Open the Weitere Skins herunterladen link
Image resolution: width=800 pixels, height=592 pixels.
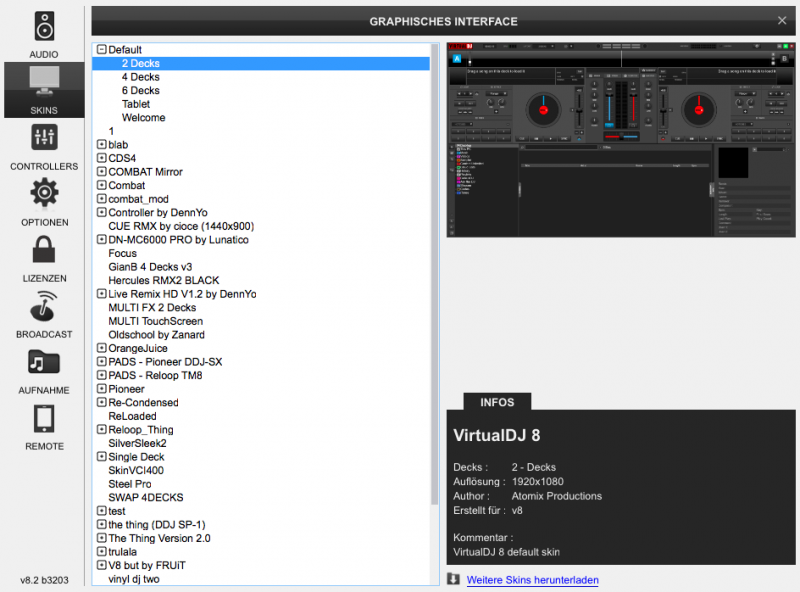[532, 580]
